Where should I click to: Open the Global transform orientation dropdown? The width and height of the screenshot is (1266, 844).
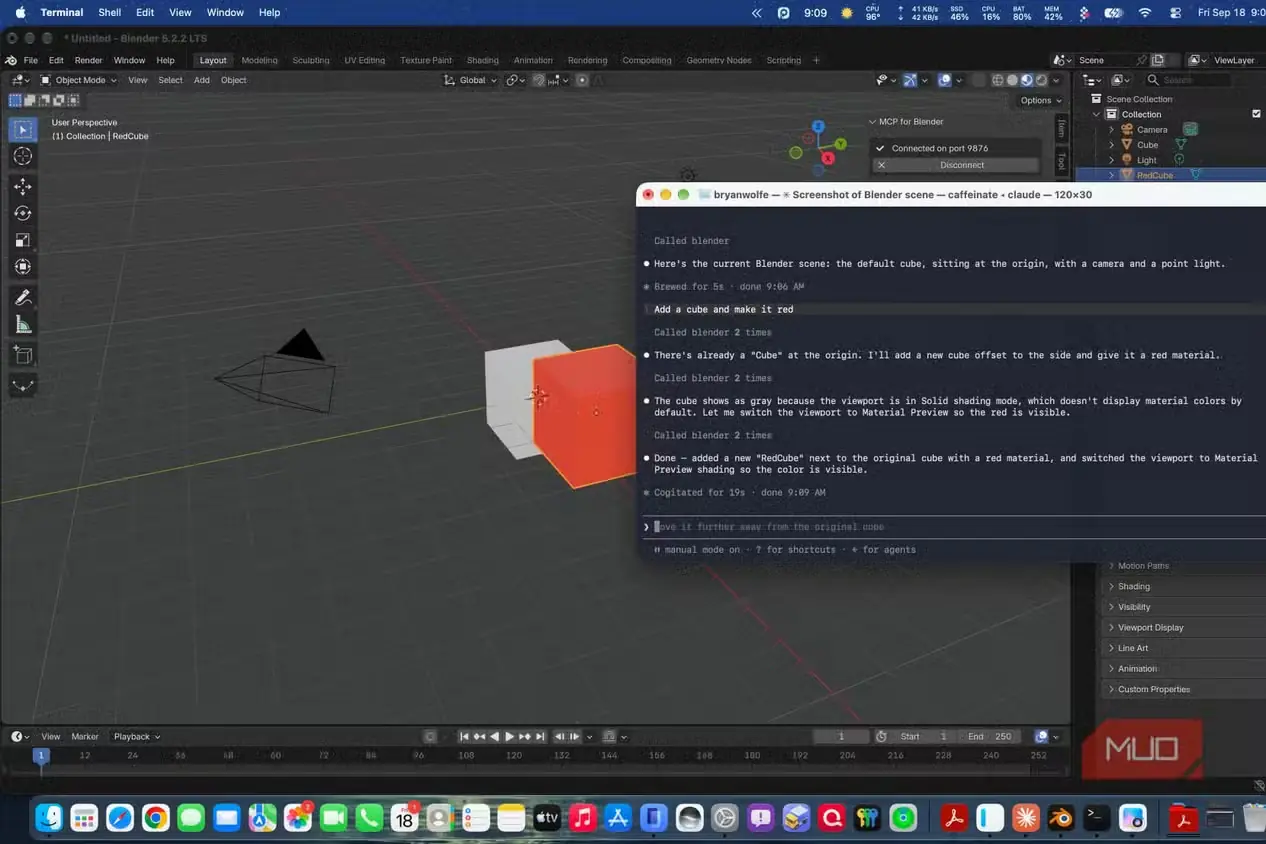click(471, 80)
